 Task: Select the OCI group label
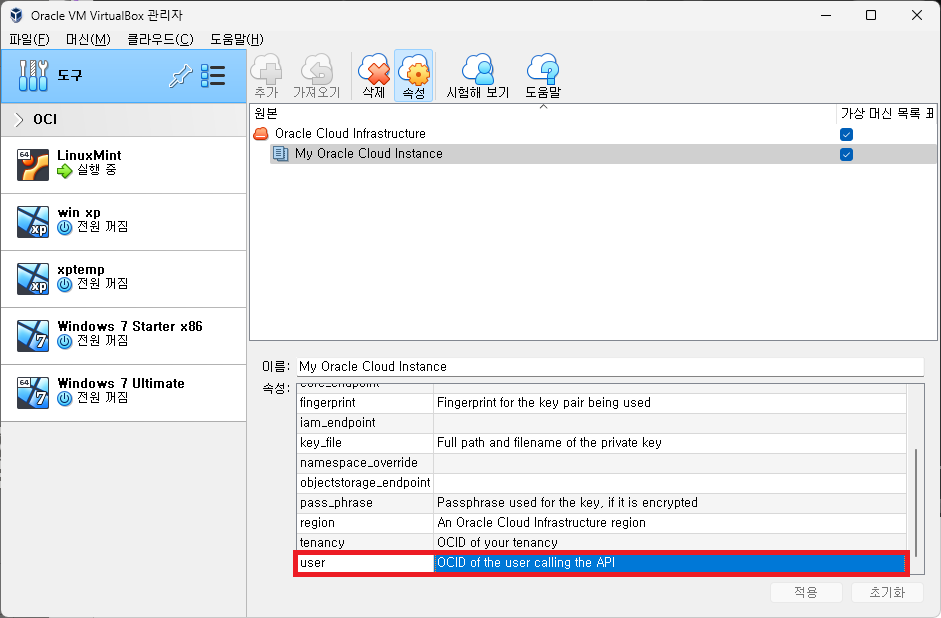pyautogui.click(x=45, y=119)
